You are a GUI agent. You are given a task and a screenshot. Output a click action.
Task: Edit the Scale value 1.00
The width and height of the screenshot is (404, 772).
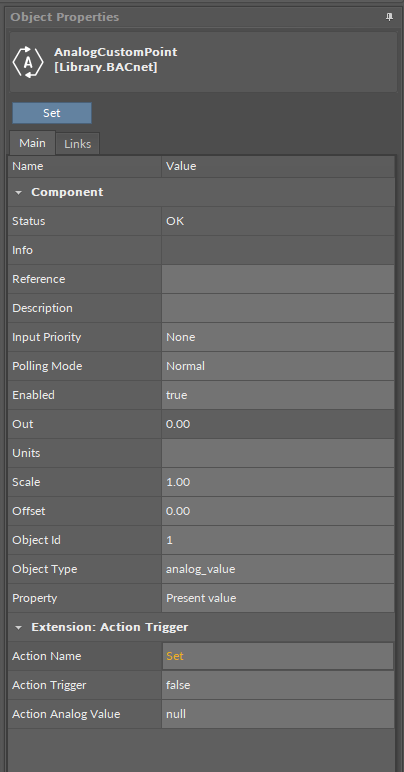pyautogui.click(x=278, y=482)
